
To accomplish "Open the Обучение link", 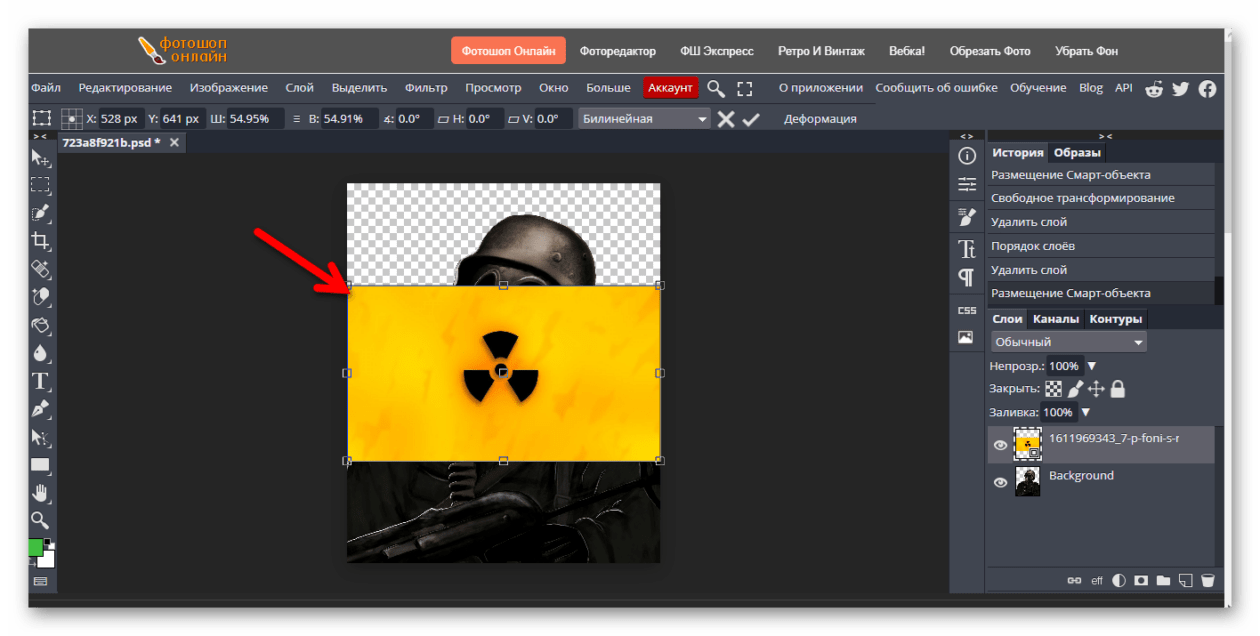I will pyautogui.click(x=1038, y=88).
